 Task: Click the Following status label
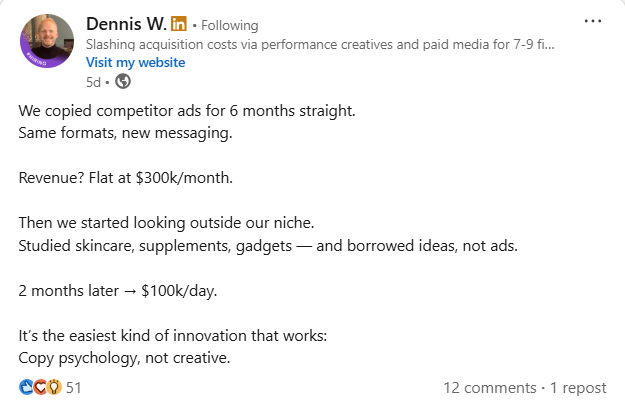click(230, 25)
